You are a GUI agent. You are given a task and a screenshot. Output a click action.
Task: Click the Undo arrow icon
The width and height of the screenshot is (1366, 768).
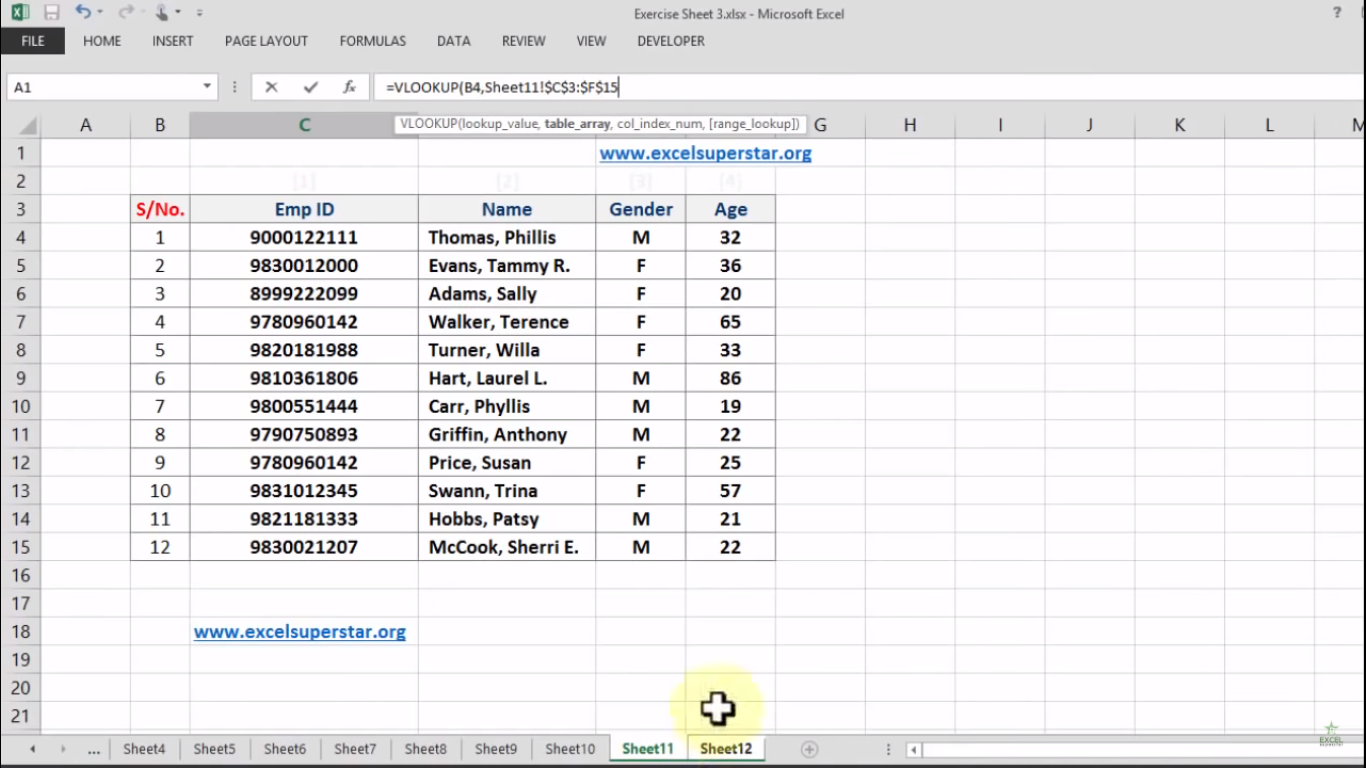click(83, 13)
